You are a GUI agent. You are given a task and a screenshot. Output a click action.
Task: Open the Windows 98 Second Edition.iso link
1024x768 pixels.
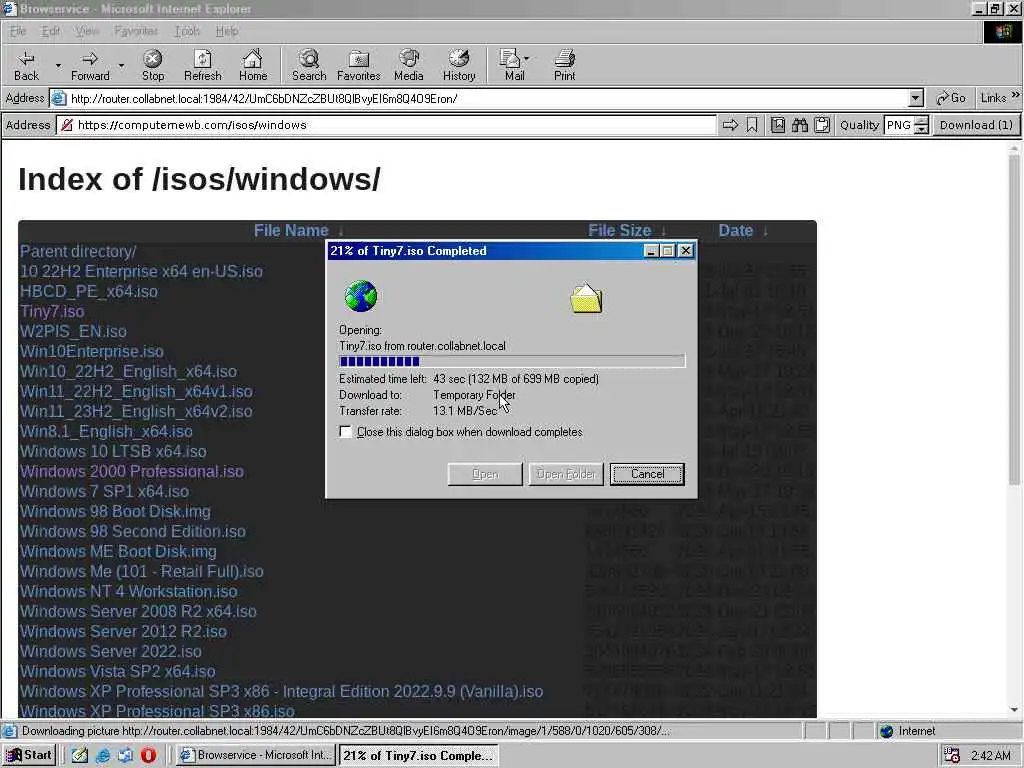(133, 532)
